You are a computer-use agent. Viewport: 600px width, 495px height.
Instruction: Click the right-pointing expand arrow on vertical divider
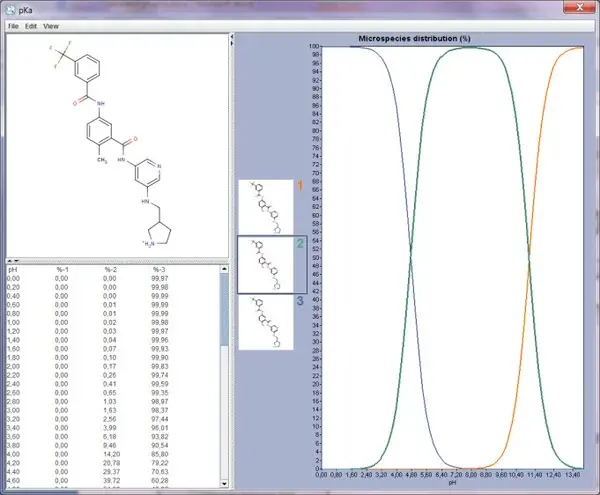tap(232, 43)
